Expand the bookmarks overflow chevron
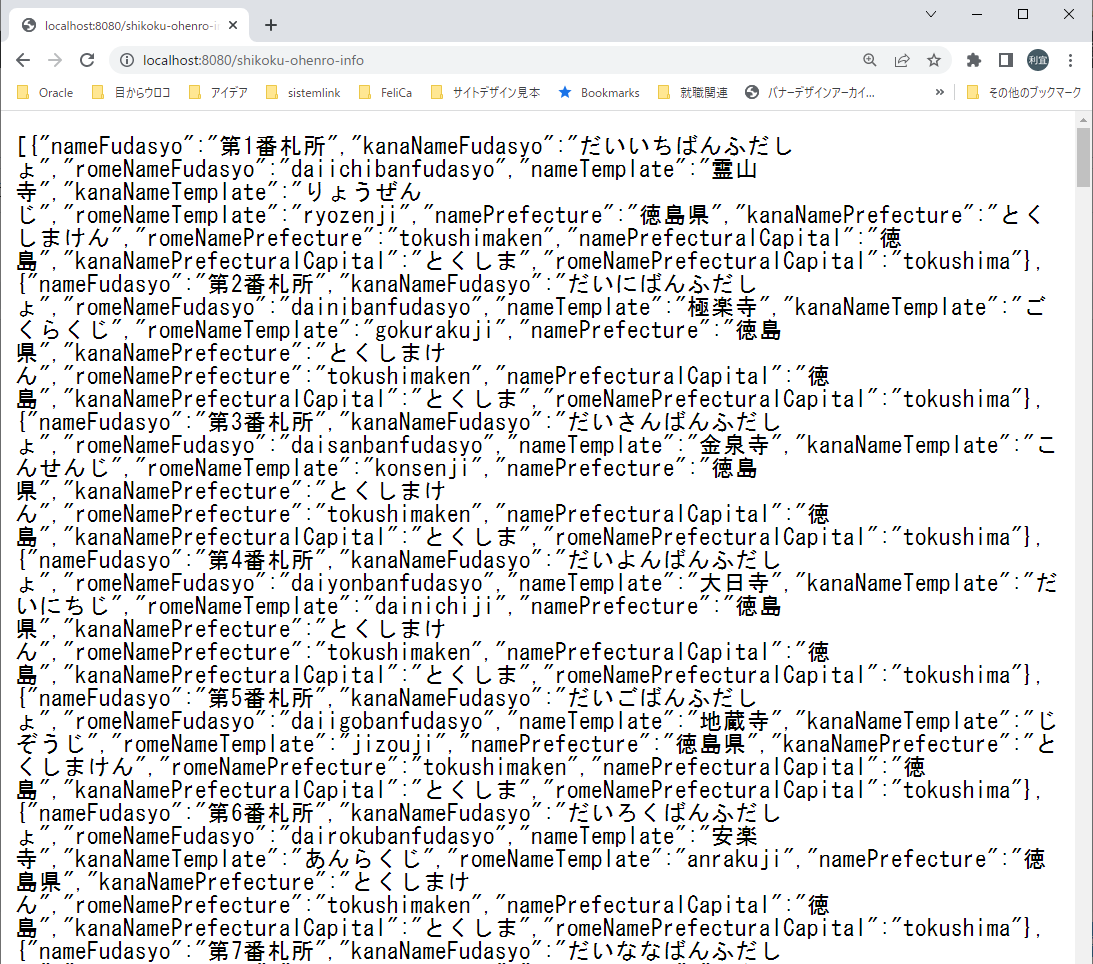This screenshot has width=1093, height=964. tap(938, 92)
